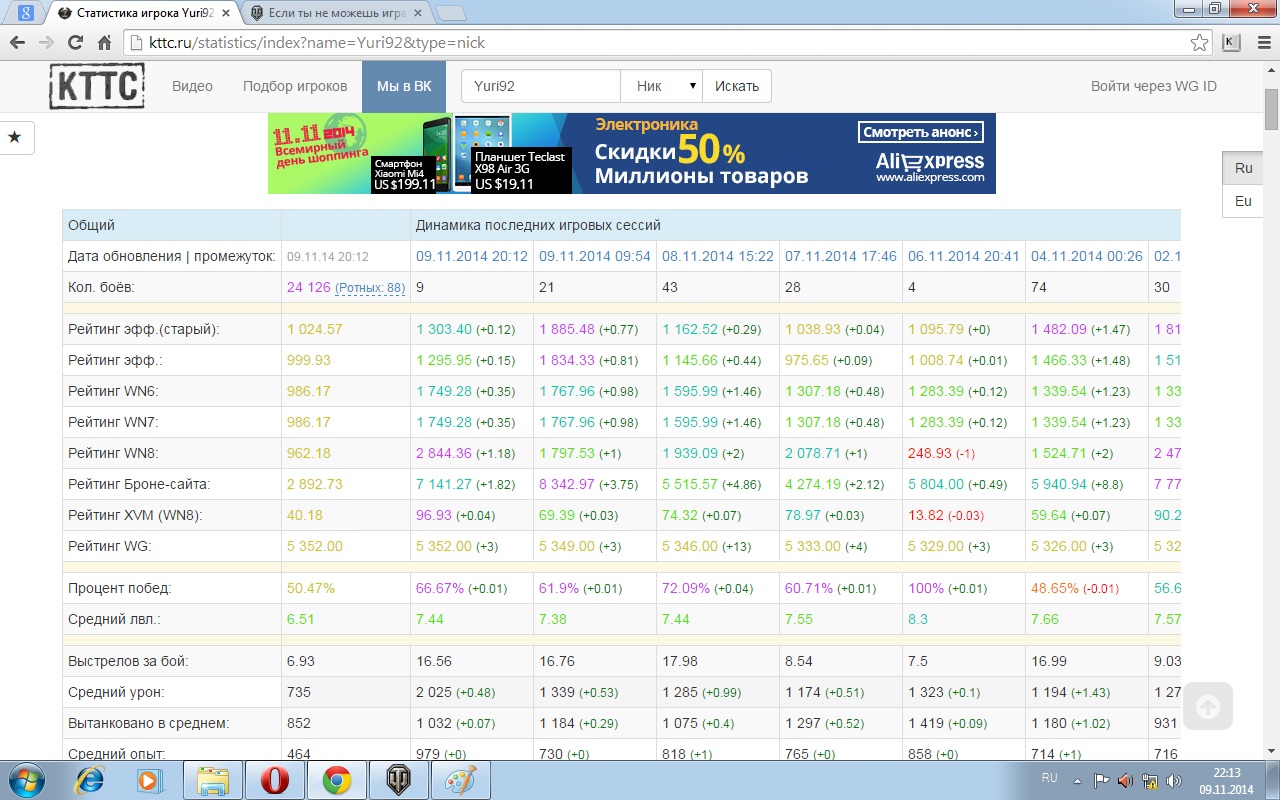Open the session link '04.11.2014 00:26'
Image resolution: width=1280 pixels, height=800 pixels.
click(x=1087, y=256)
